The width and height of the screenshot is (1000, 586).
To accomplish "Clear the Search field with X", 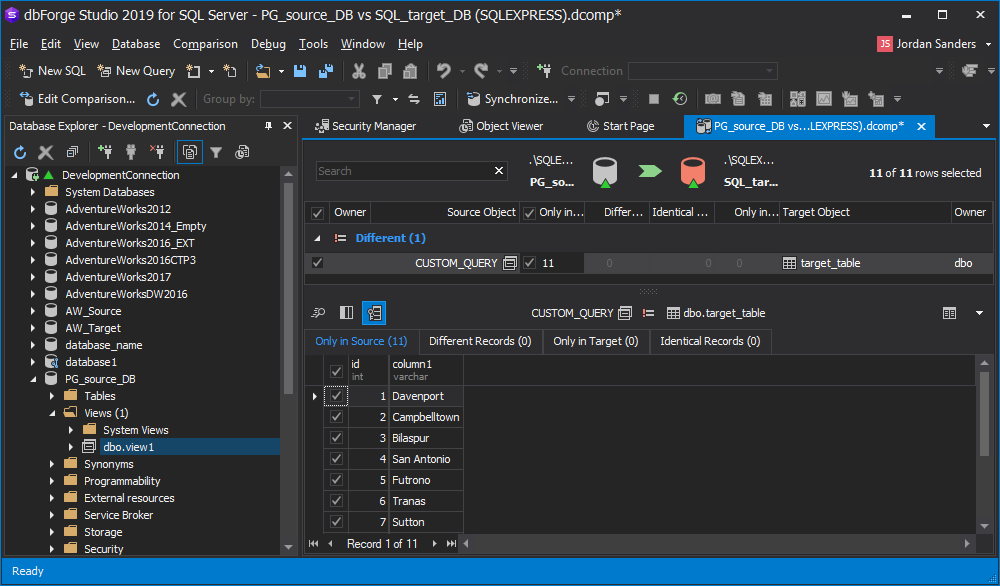I will point(499,171).
